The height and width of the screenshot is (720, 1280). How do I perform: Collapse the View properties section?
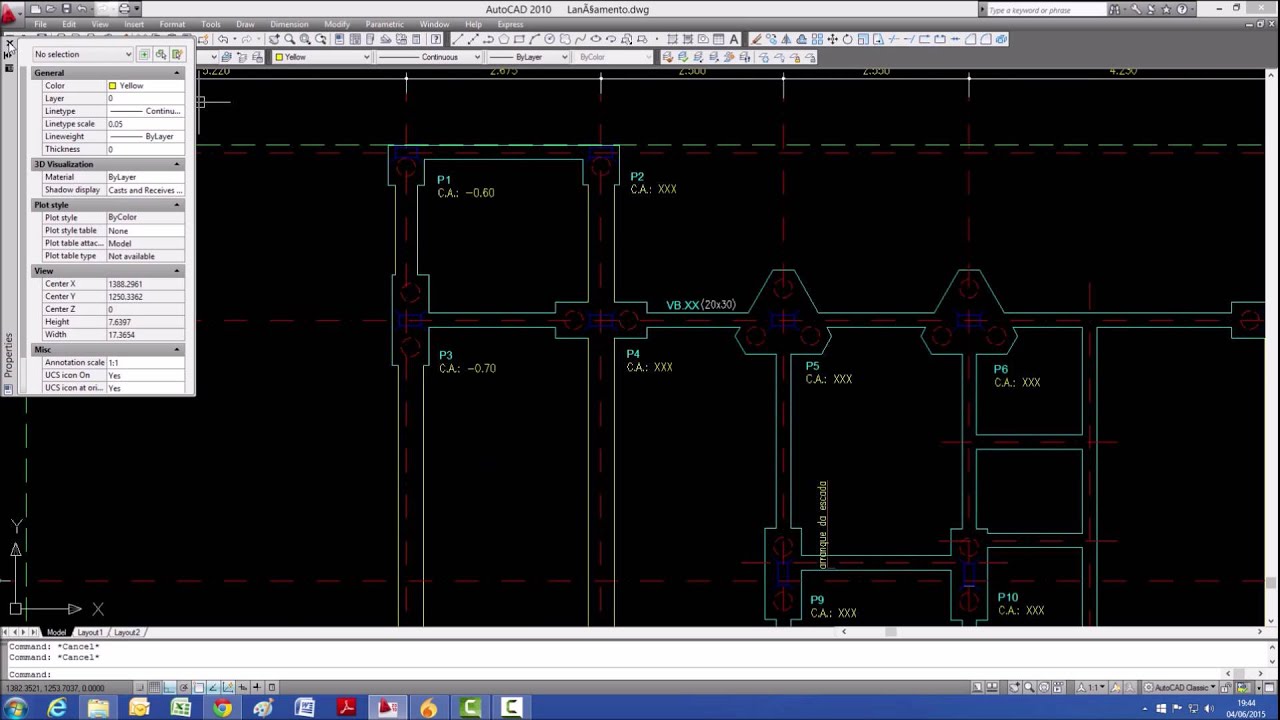177,271
